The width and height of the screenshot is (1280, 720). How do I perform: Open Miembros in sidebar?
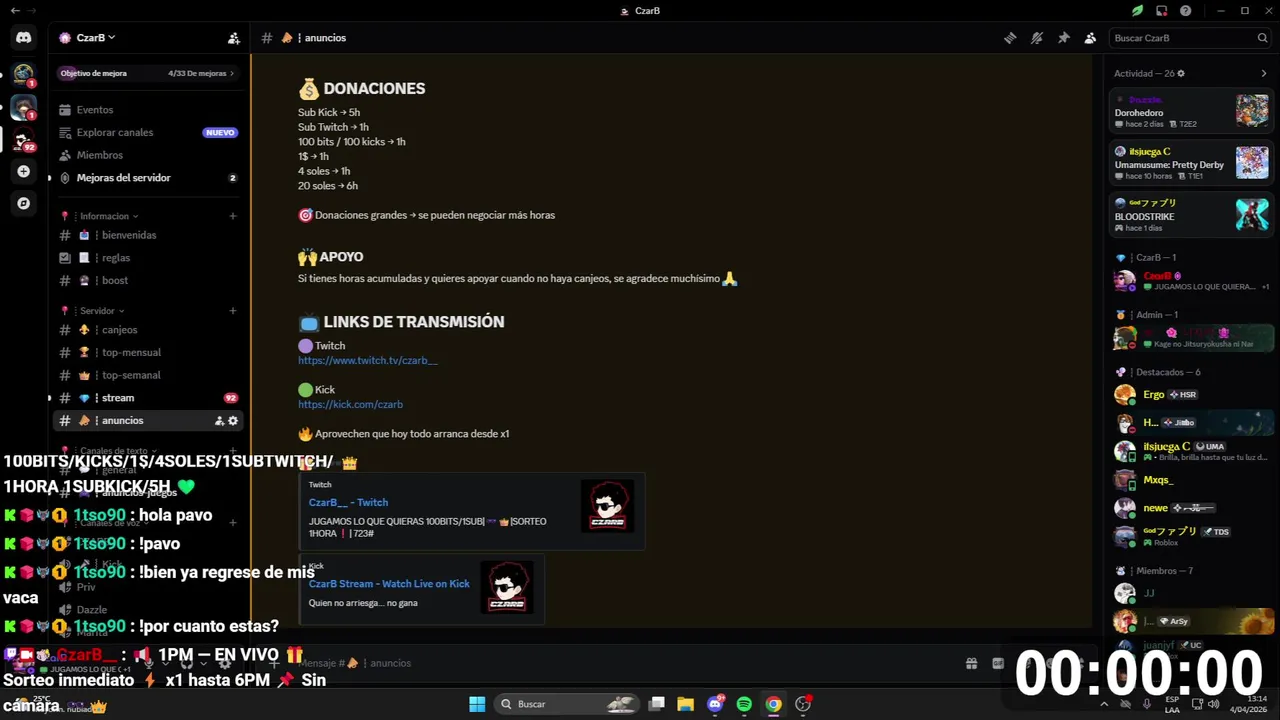tap(147, 155)
